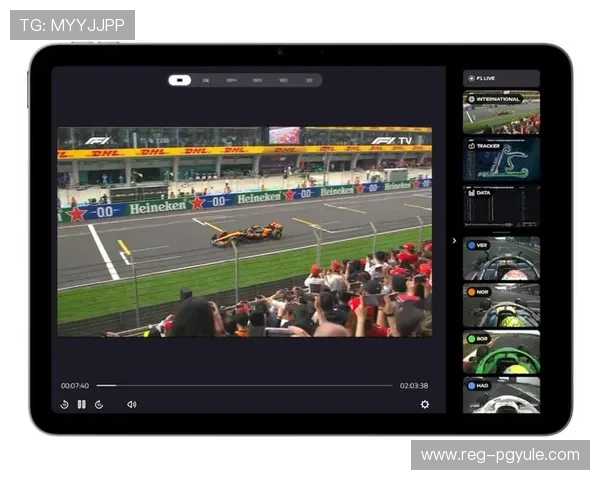The image size is (600, 480).
Task: Click the main F1 TV video area
Action: click(x=245, y=232)
